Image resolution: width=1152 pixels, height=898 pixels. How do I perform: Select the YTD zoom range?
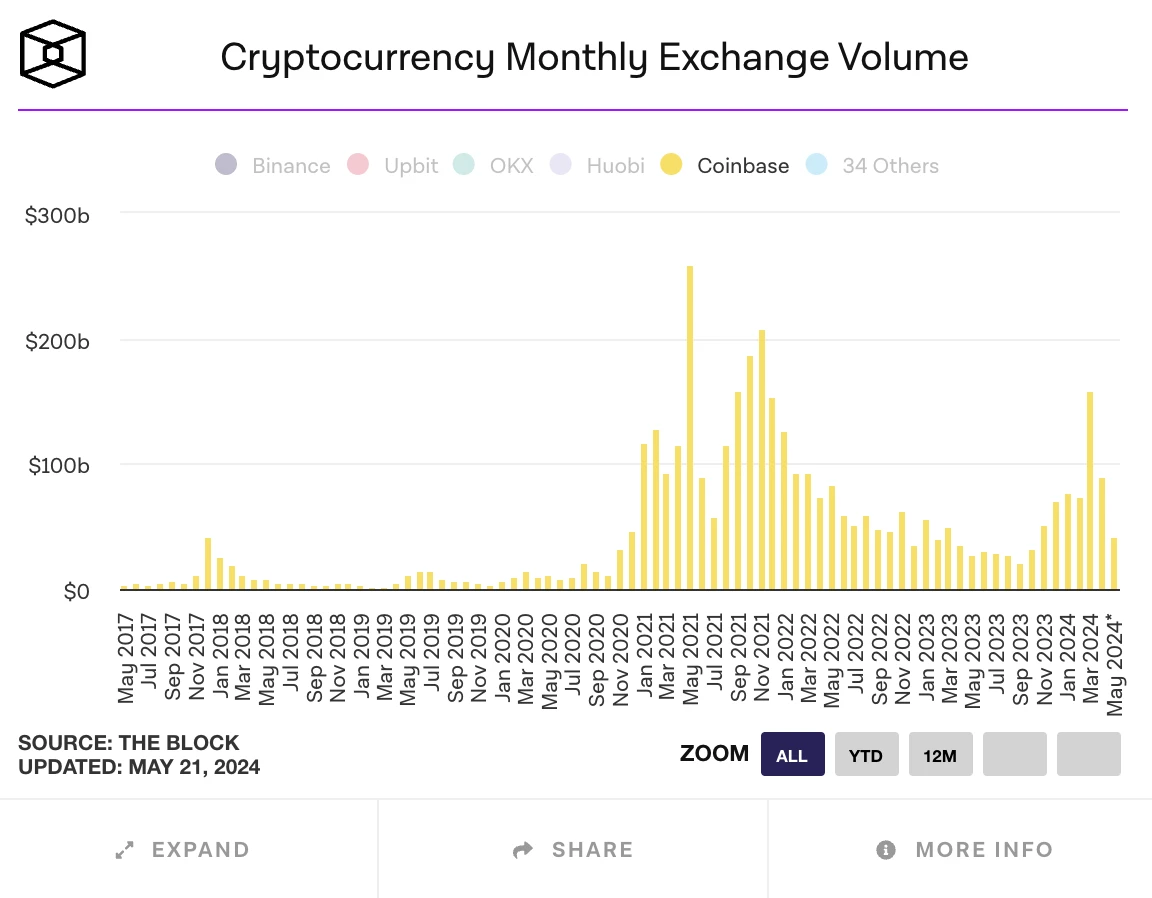pos(866,754)
